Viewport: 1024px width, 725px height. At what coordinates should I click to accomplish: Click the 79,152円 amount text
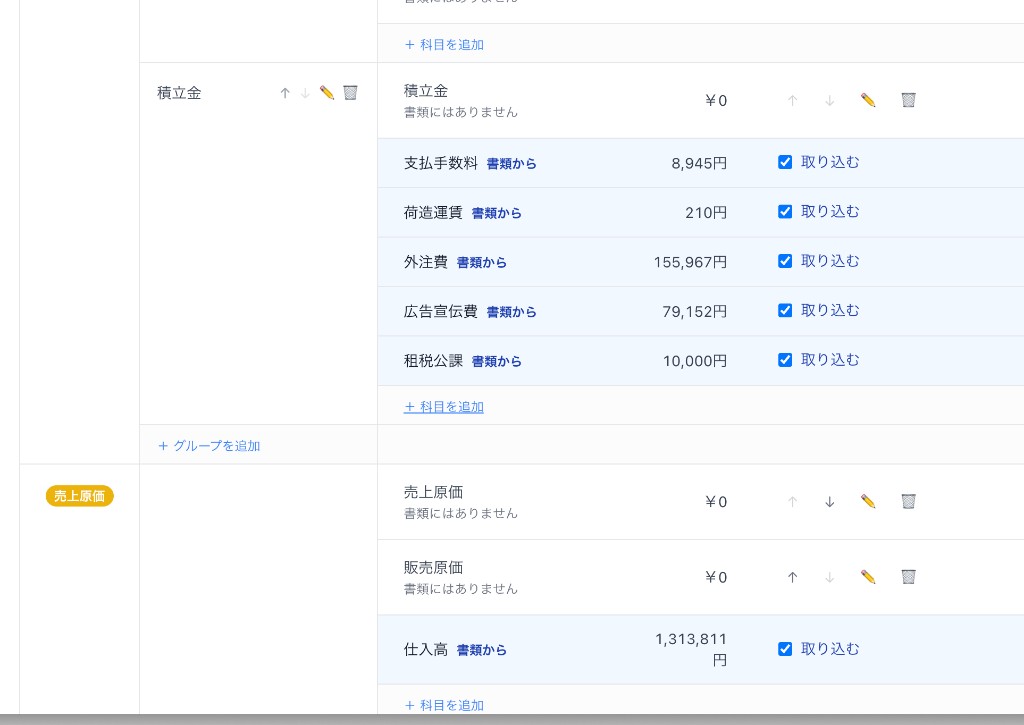tap(695, 312)
